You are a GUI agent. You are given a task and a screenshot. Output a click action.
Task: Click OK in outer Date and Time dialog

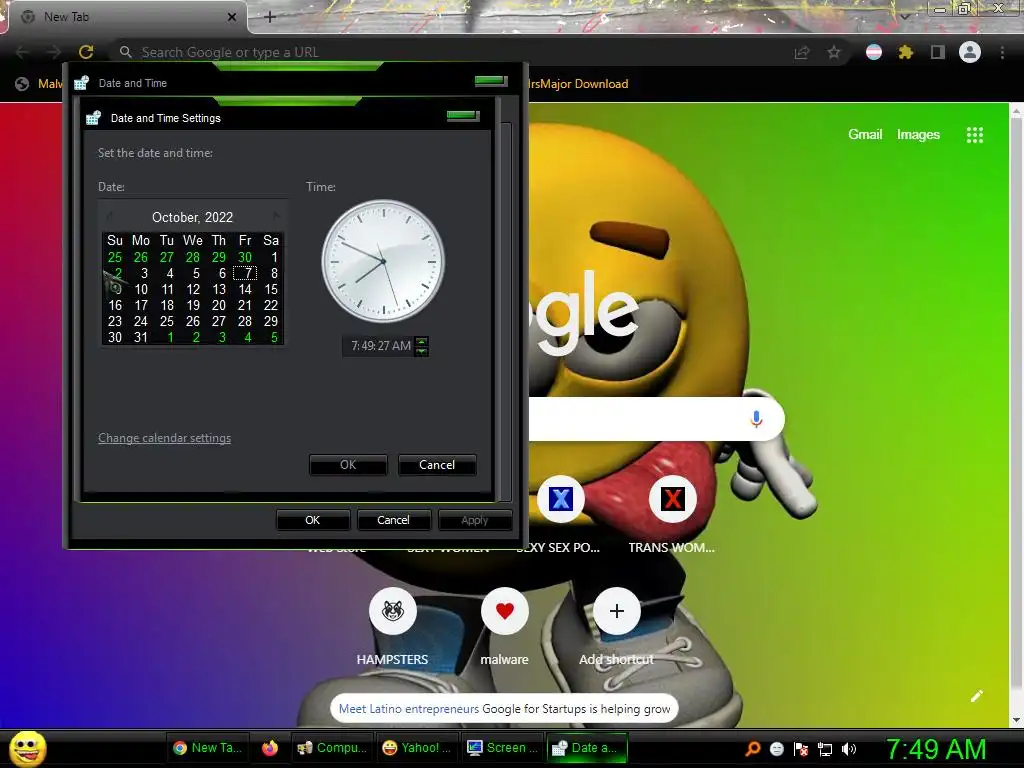(313, 520)
